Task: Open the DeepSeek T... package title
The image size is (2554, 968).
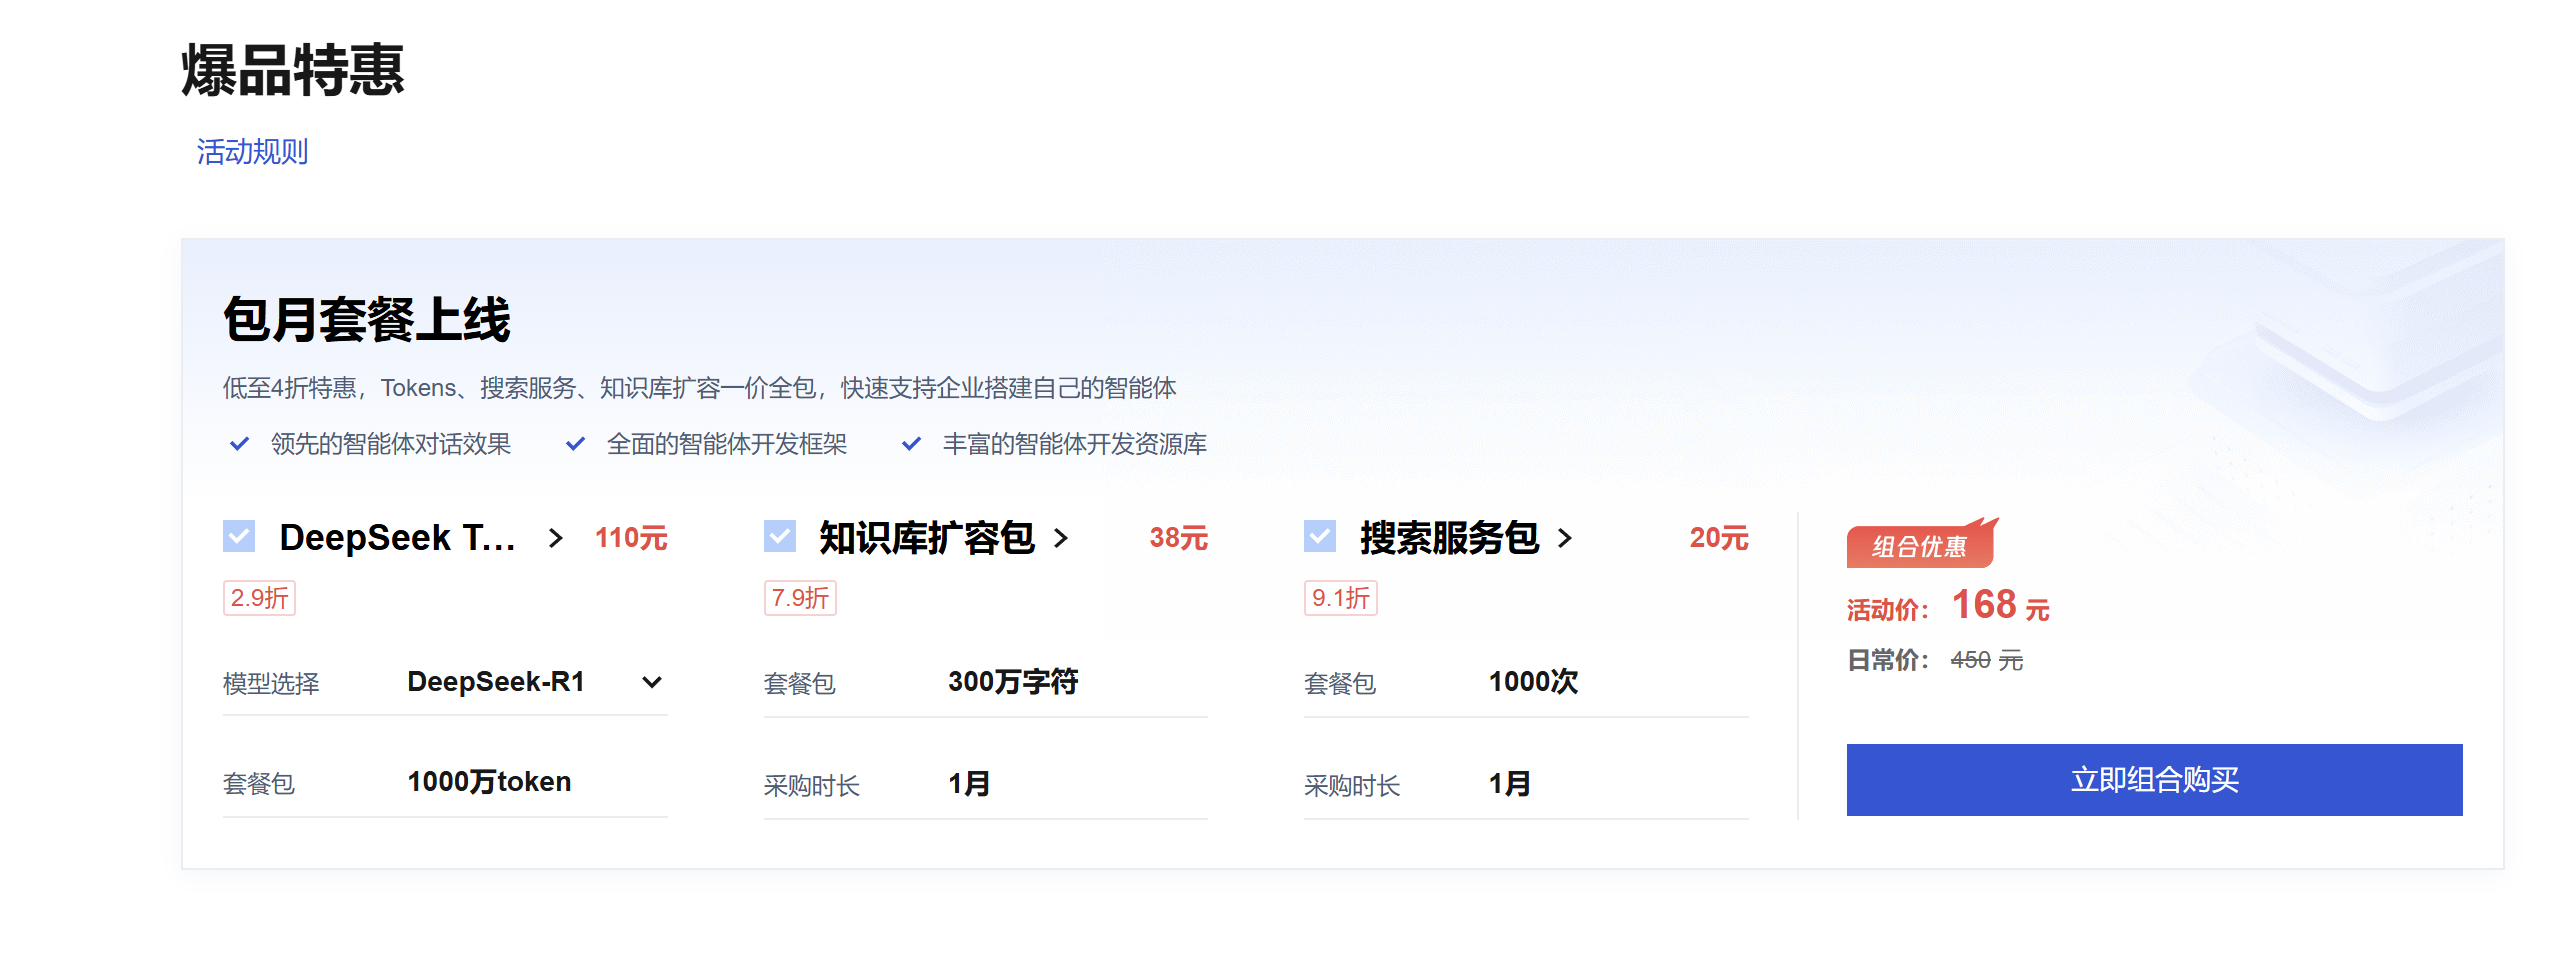Action: tap(397, 538)
